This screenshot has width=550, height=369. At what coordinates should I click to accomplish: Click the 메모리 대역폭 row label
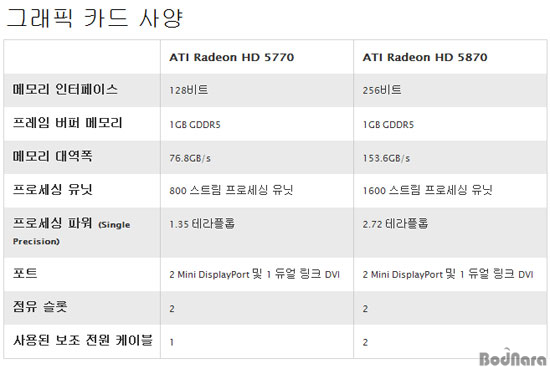coord(53,156)
